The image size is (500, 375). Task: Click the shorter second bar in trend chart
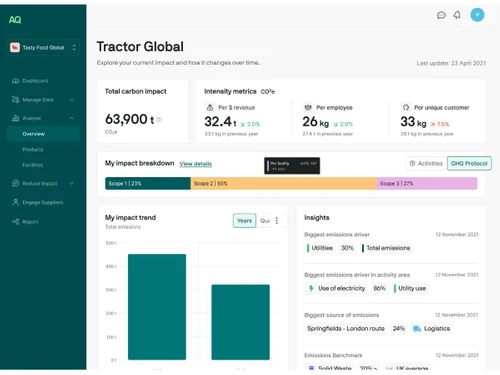pos(240,322)
